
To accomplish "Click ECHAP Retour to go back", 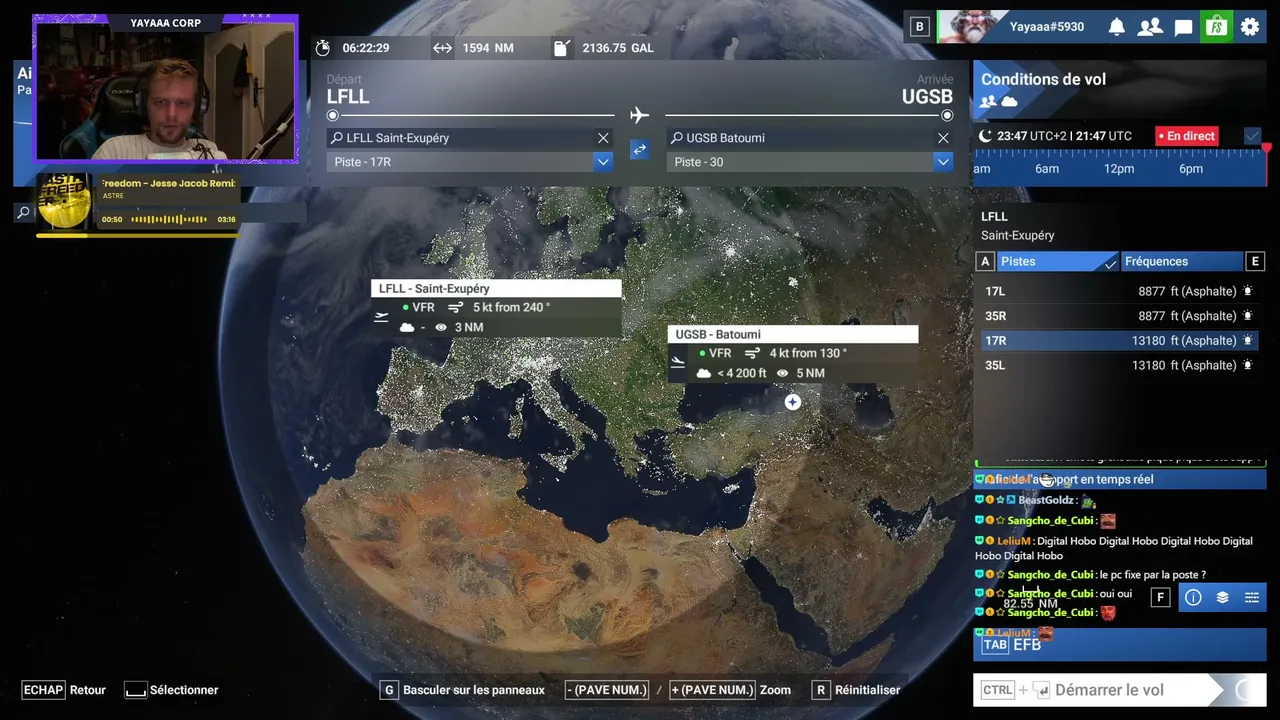I will pos(64,690).
